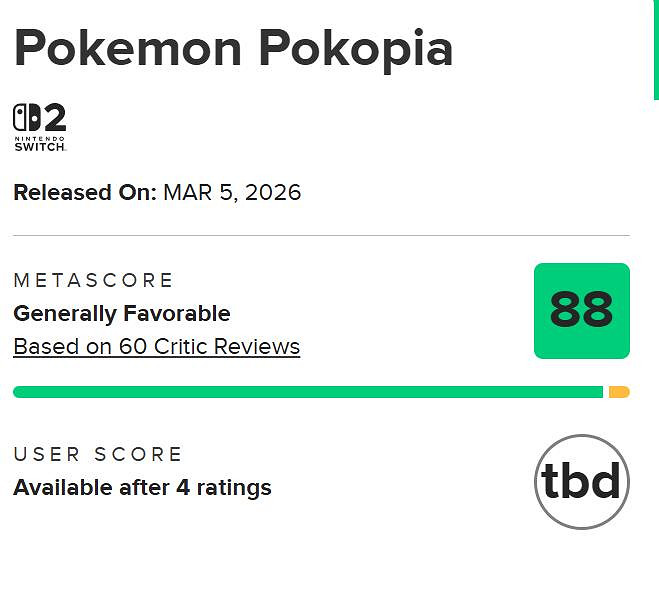This screenshot has height=598, width=659.
Task: Click the large "2" in the Switch 2 logo
Action: click(x=54, y=118)
